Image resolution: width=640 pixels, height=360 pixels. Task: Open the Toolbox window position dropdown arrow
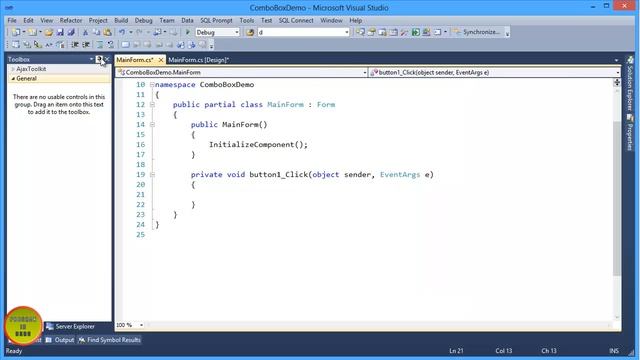pos(91,59)
